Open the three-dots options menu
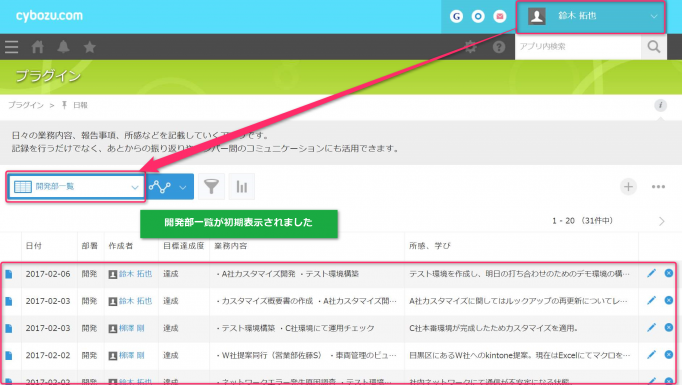This screenshot has height=385, width=682. point(658,187)
